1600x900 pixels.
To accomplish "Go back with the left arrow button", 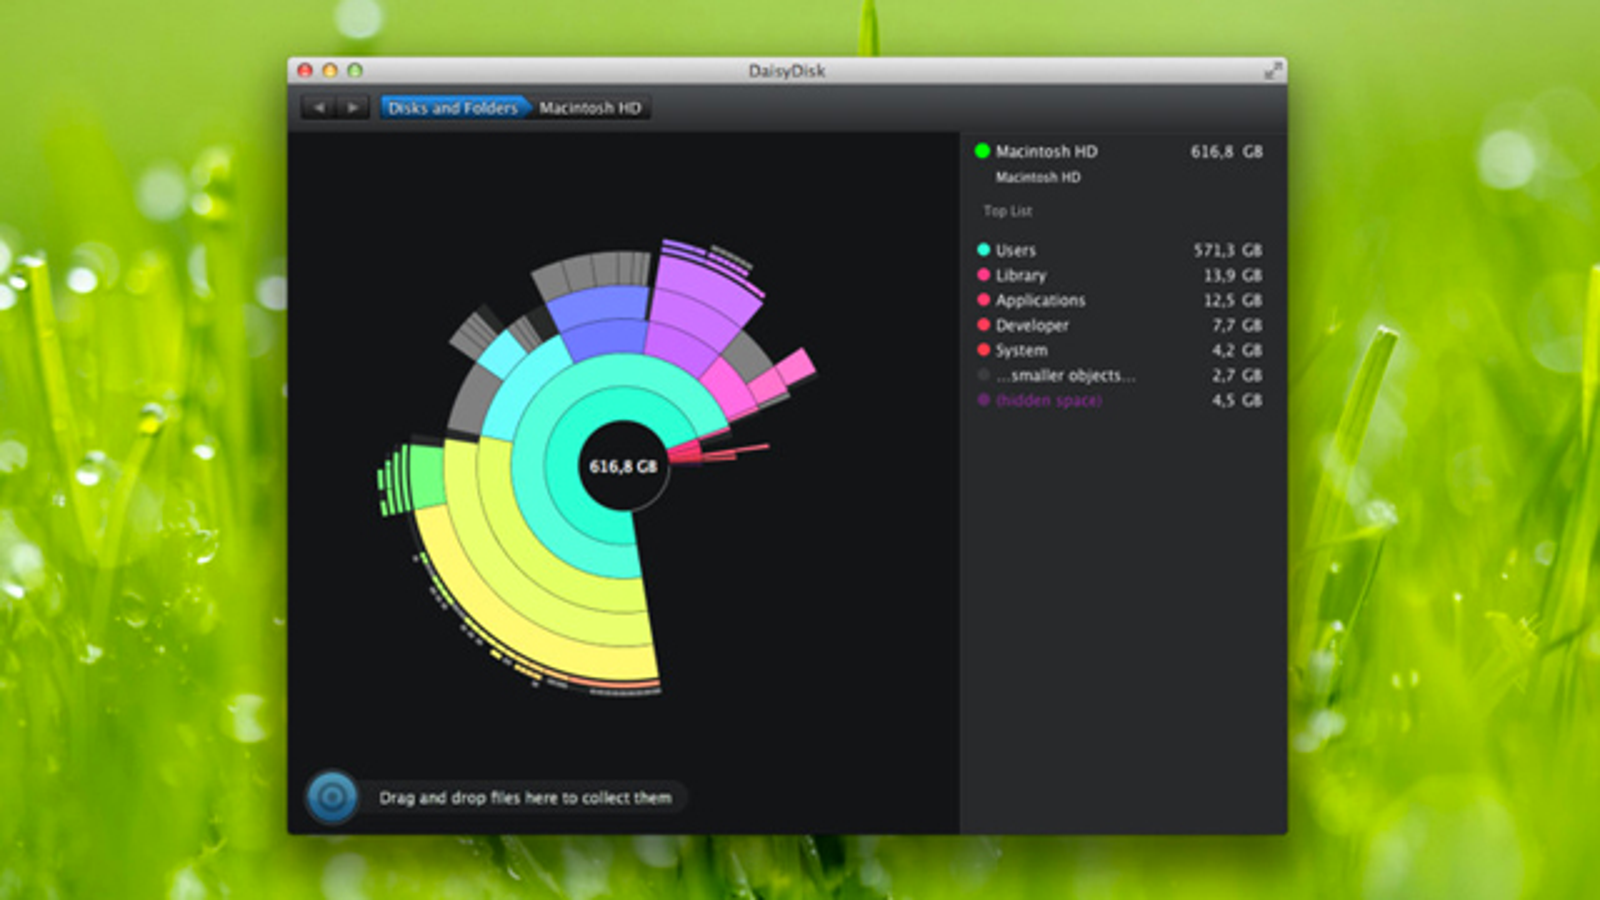I will click(x=319, y=107).
